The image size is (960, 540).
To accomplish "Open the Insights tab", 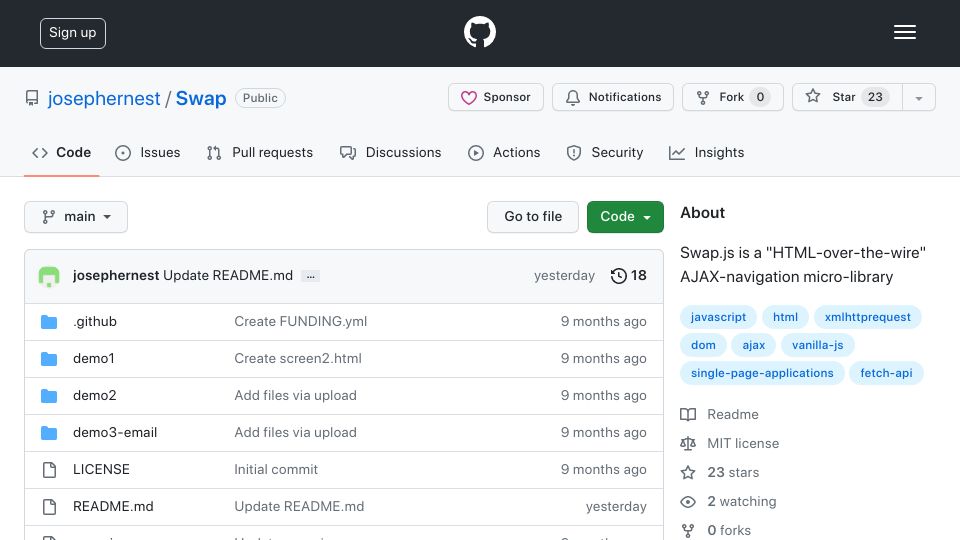I will [707, 152].
